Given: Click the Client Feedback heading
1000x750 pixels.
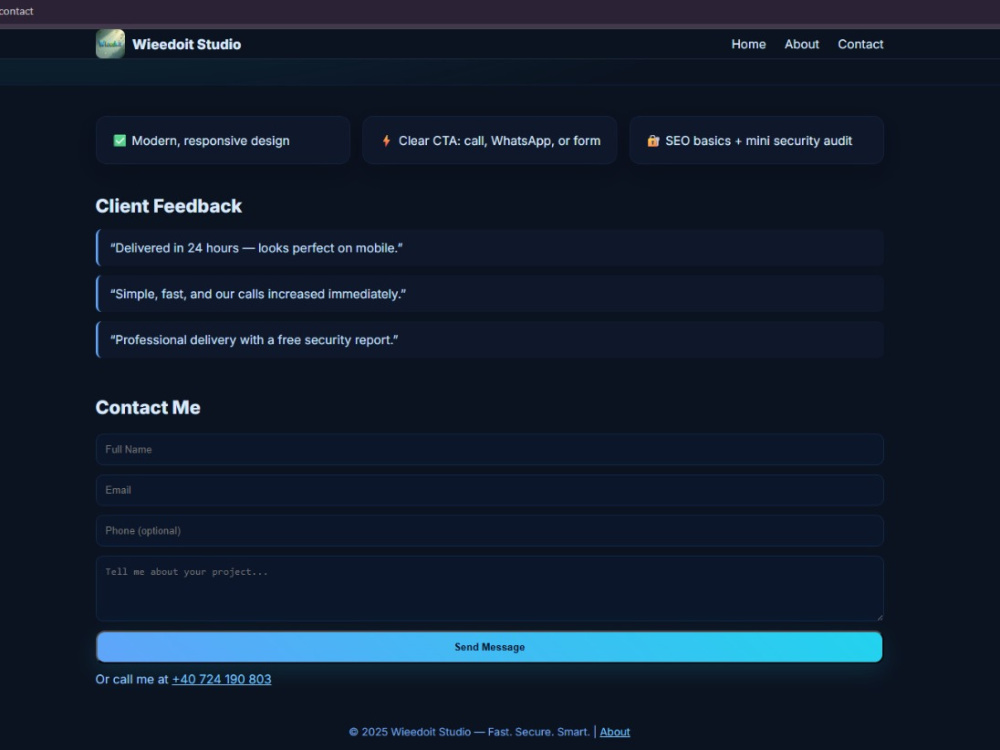Looking at the screenshot, I should pos(168,206).
